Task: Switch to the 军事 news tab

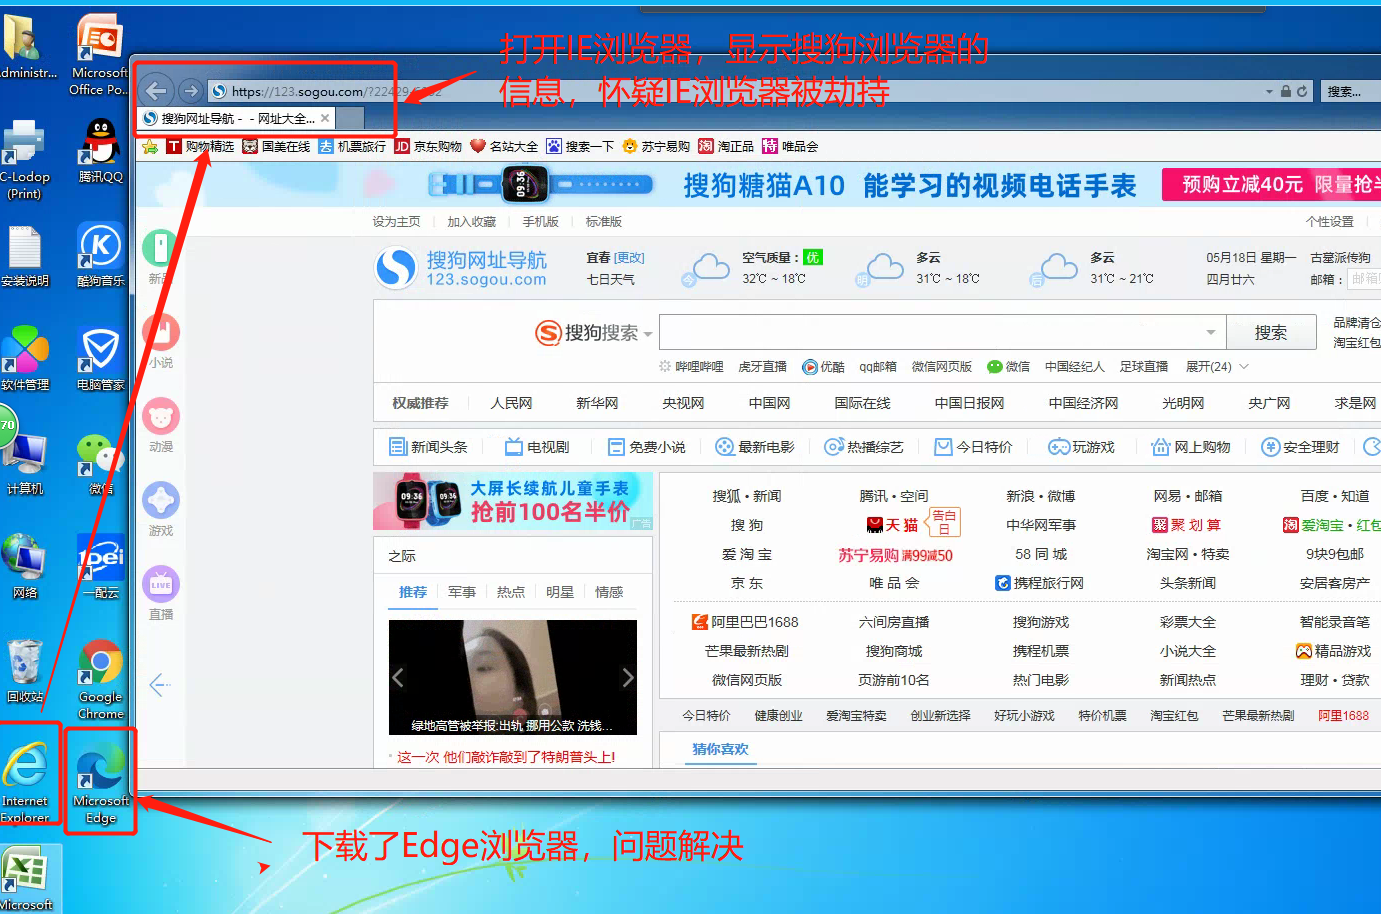Action: 462,592
